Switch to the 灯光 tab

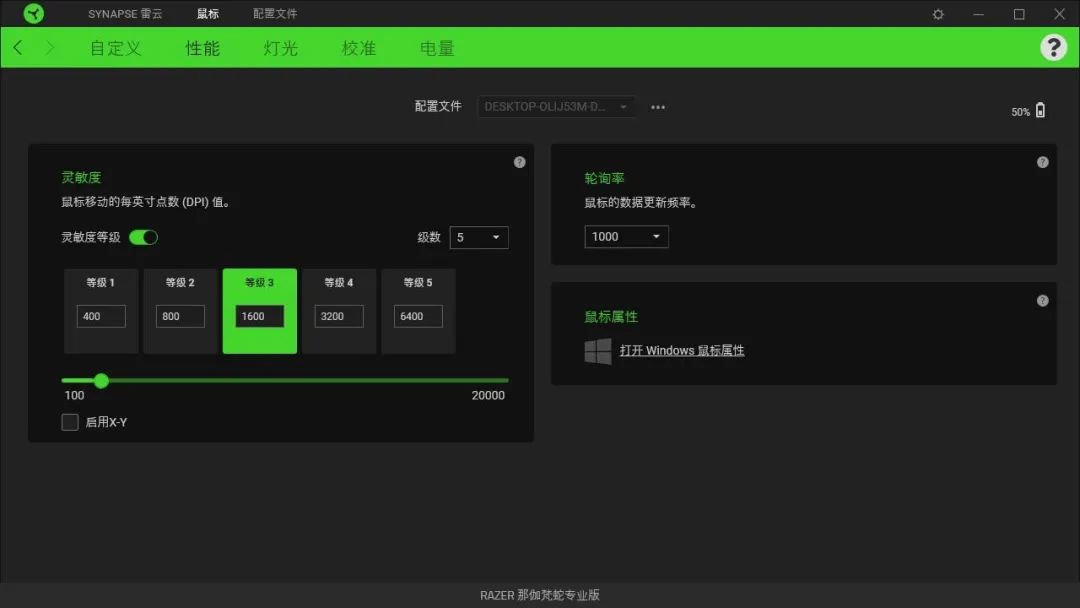[x=279, y=47]
